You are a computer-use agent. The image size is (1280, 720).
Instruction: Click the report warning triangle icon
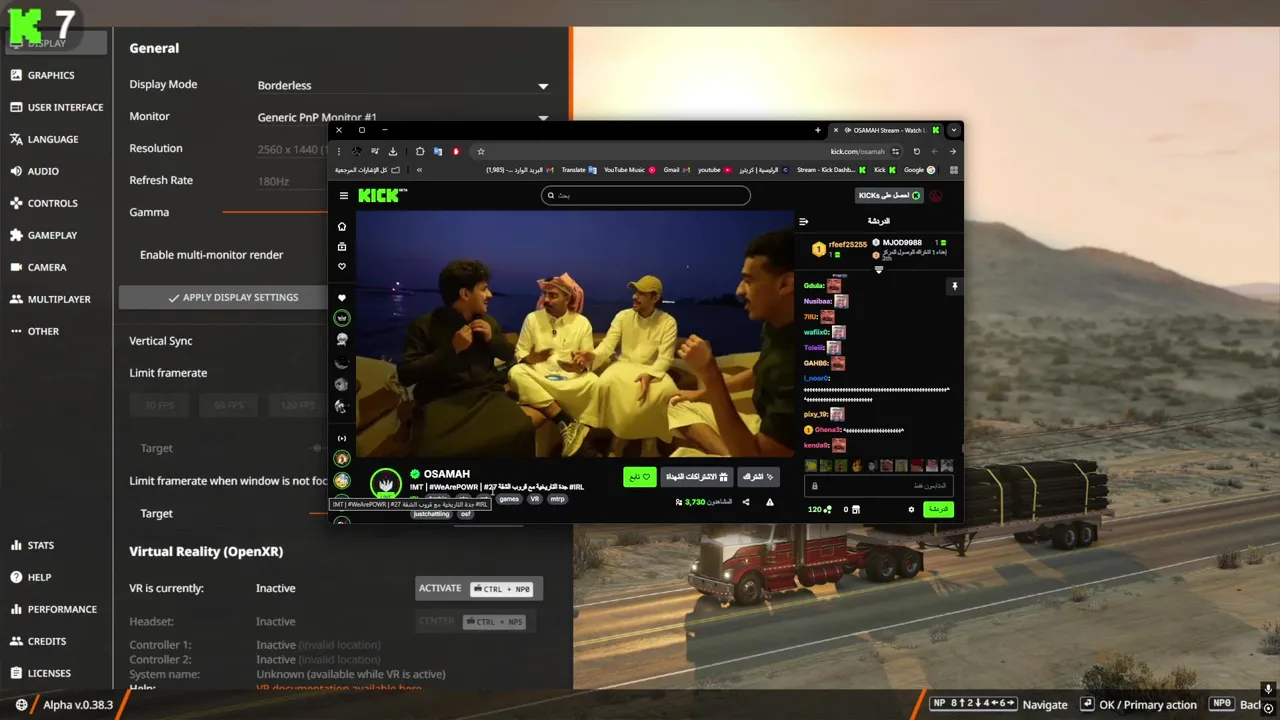point(769,502)
